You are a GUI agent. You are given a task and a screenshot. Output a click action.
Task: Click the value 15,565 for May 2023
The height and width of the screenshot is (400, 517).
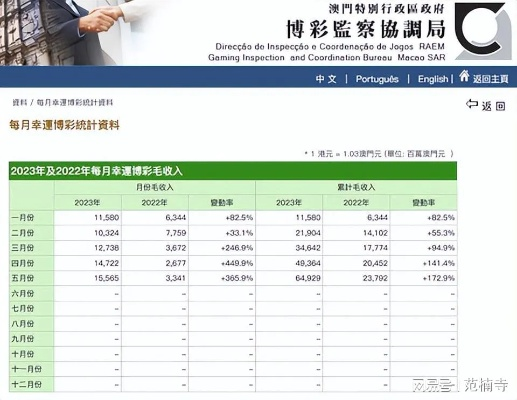[x=106, y=278]
